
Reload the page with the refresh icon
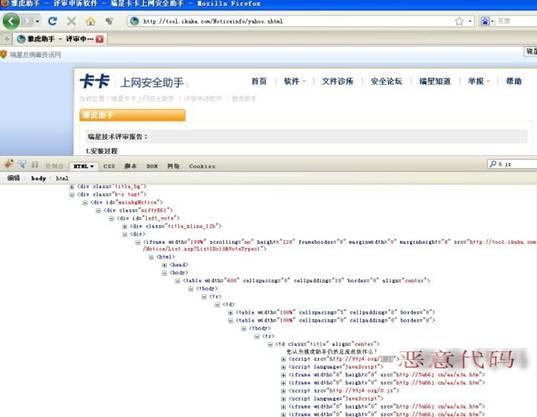tap(52, 21)
